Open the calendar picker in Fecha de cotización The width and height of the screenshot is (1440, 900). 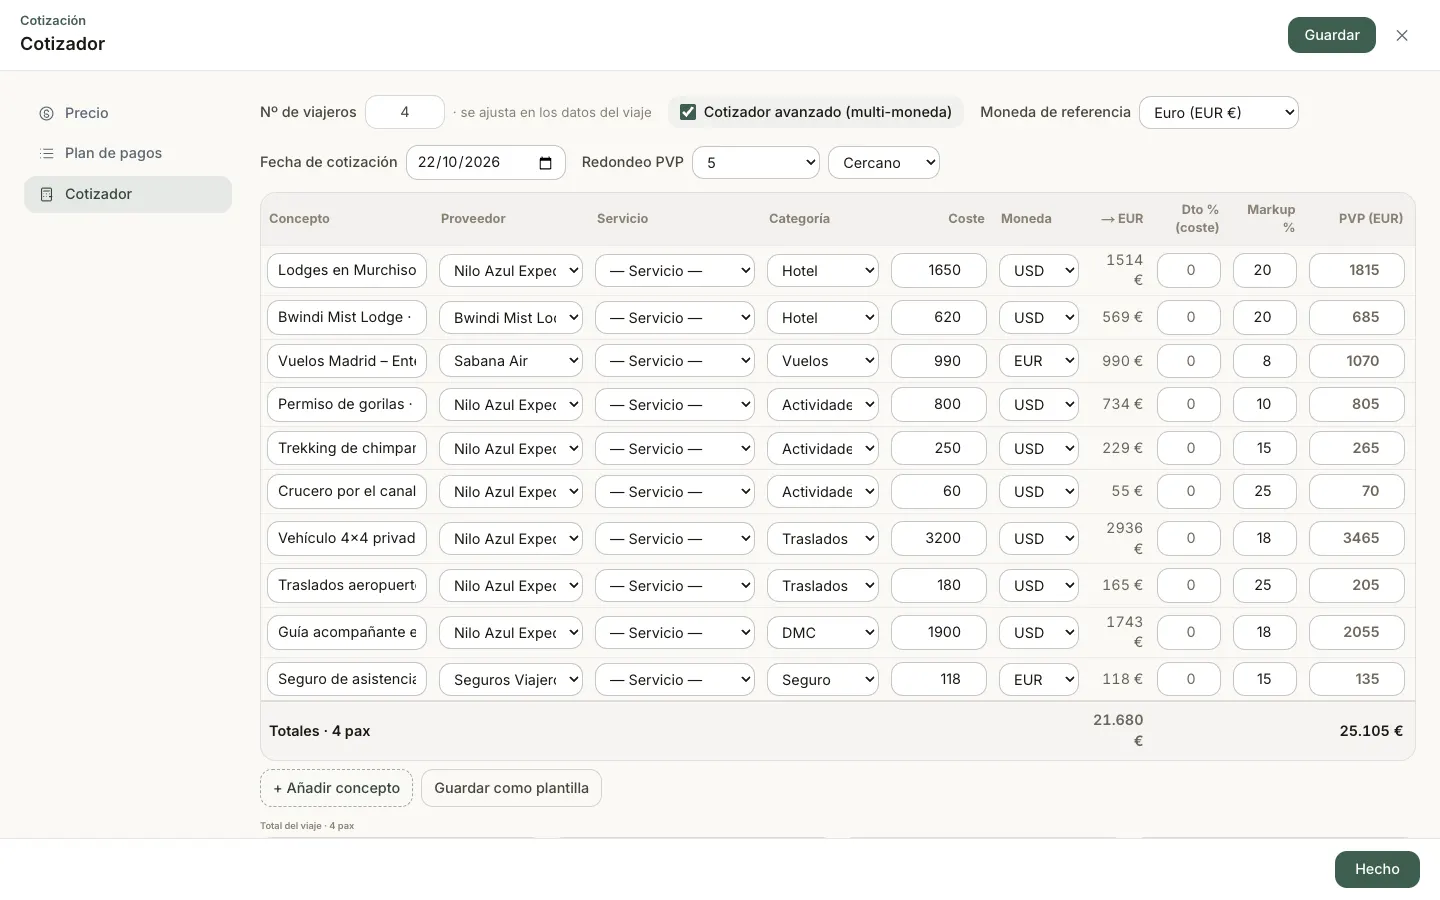point(545,163)
